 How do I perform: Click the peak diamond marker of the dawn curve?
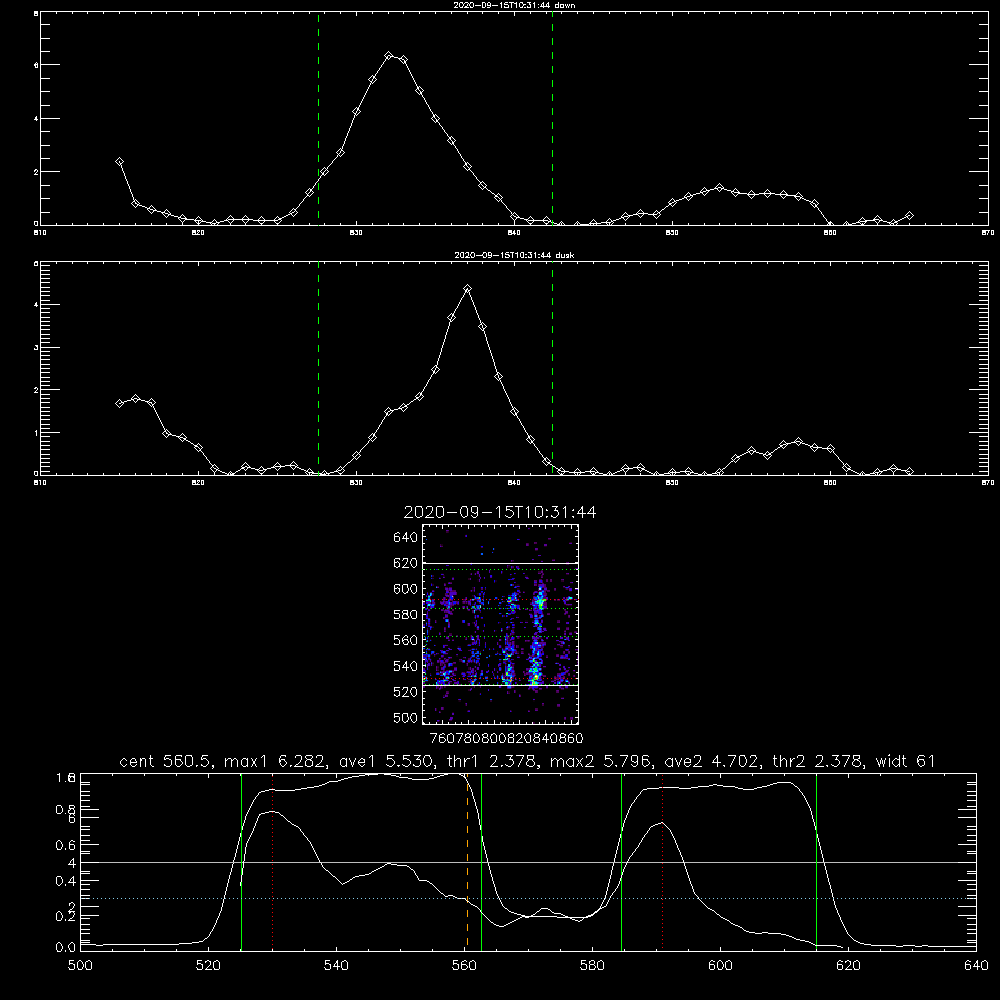(388, 55)
